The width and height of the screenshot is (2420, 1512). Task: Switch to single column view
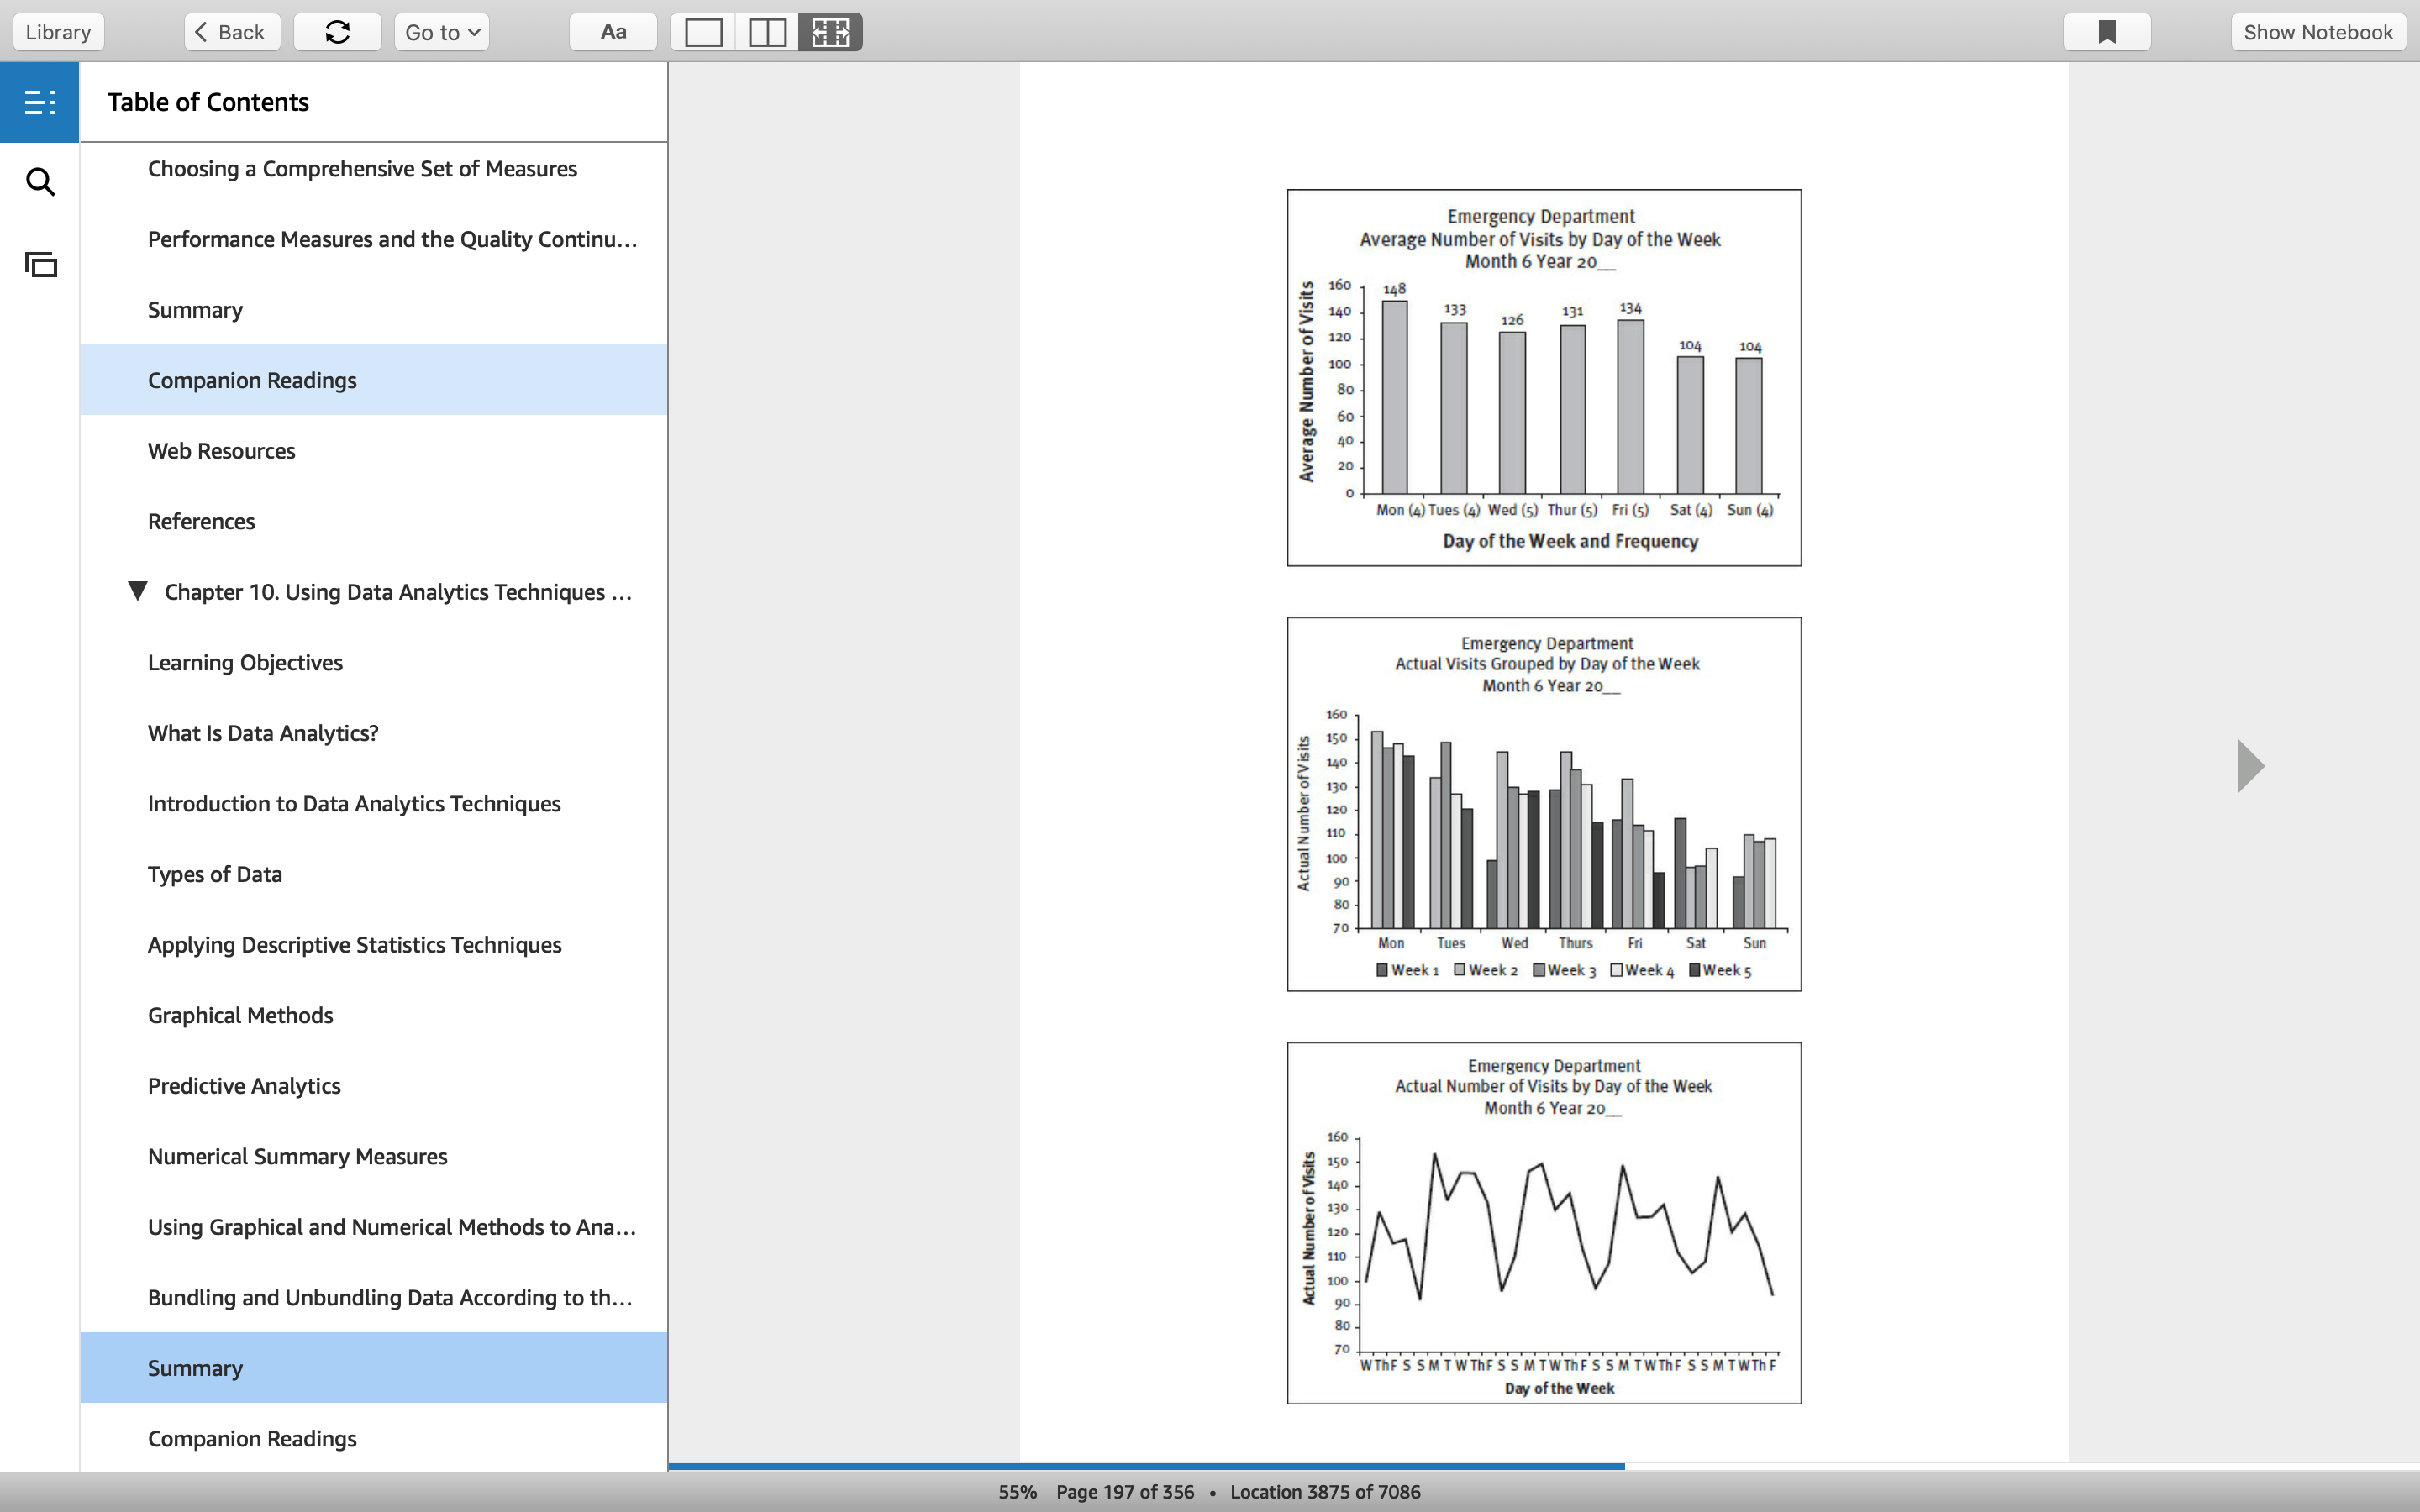tap(703, 32)
